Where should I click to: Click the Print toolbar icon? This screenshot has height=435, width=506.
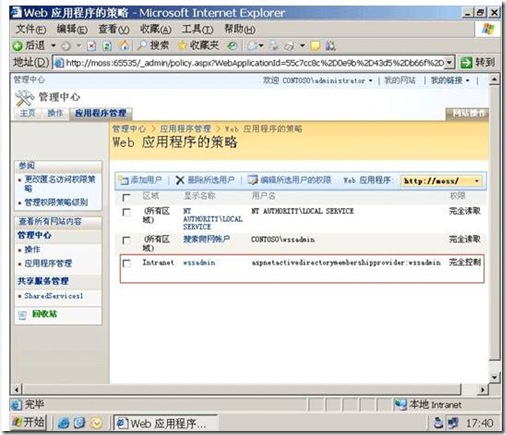273,46
